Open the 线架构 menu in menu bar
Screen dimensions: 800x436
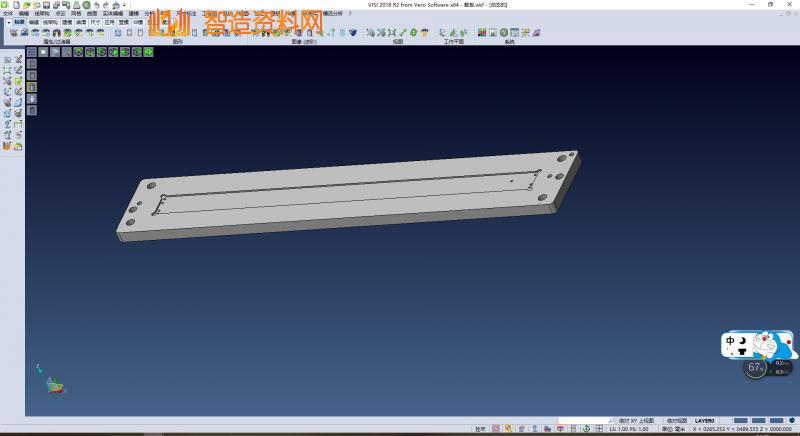(x=41, y=13)
